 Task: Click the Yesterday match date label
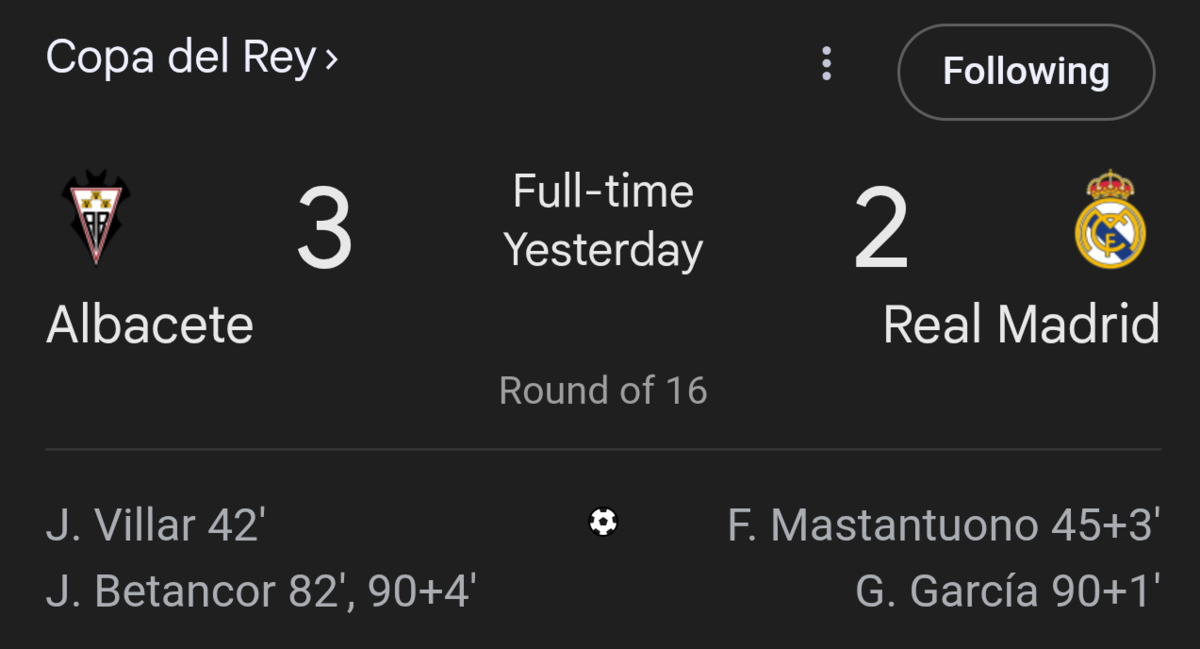tap(603, 250)
